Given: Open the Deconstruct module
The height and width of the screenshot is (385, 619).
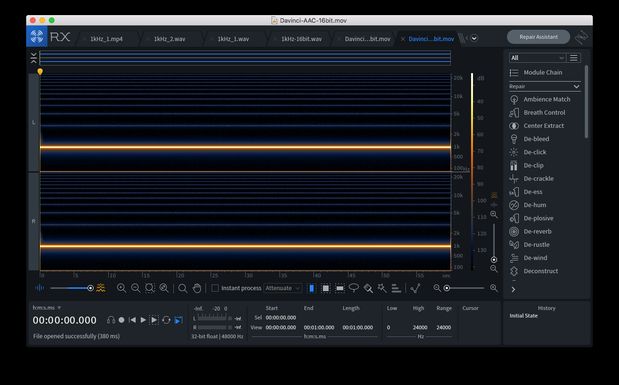Looking at the screenshot, I should click(534, 271).
